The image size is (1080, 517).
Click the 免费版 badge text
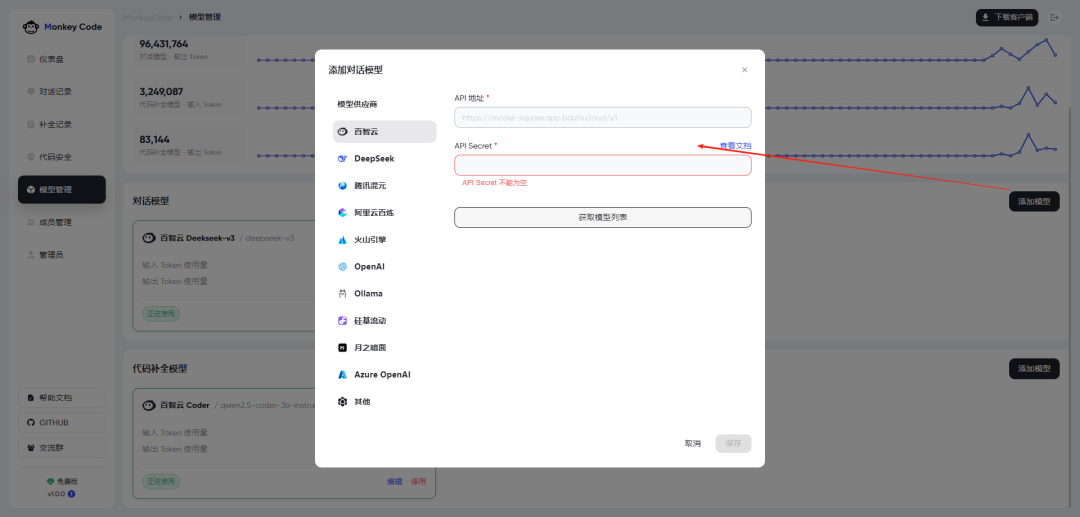point(67,482)
